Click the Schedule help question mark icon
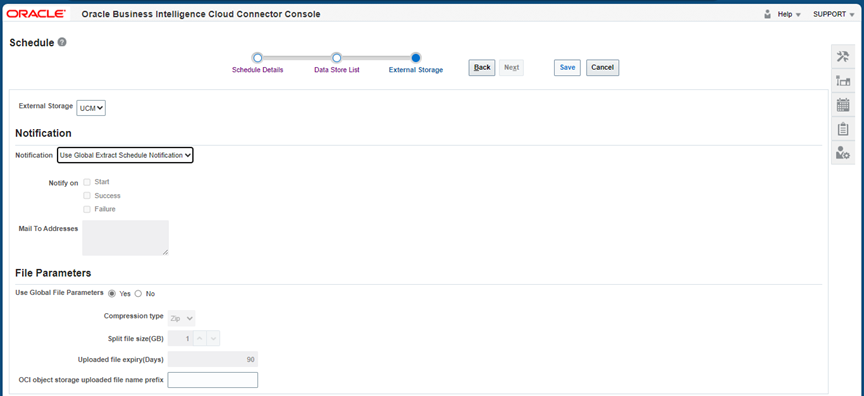 [62, 42]
